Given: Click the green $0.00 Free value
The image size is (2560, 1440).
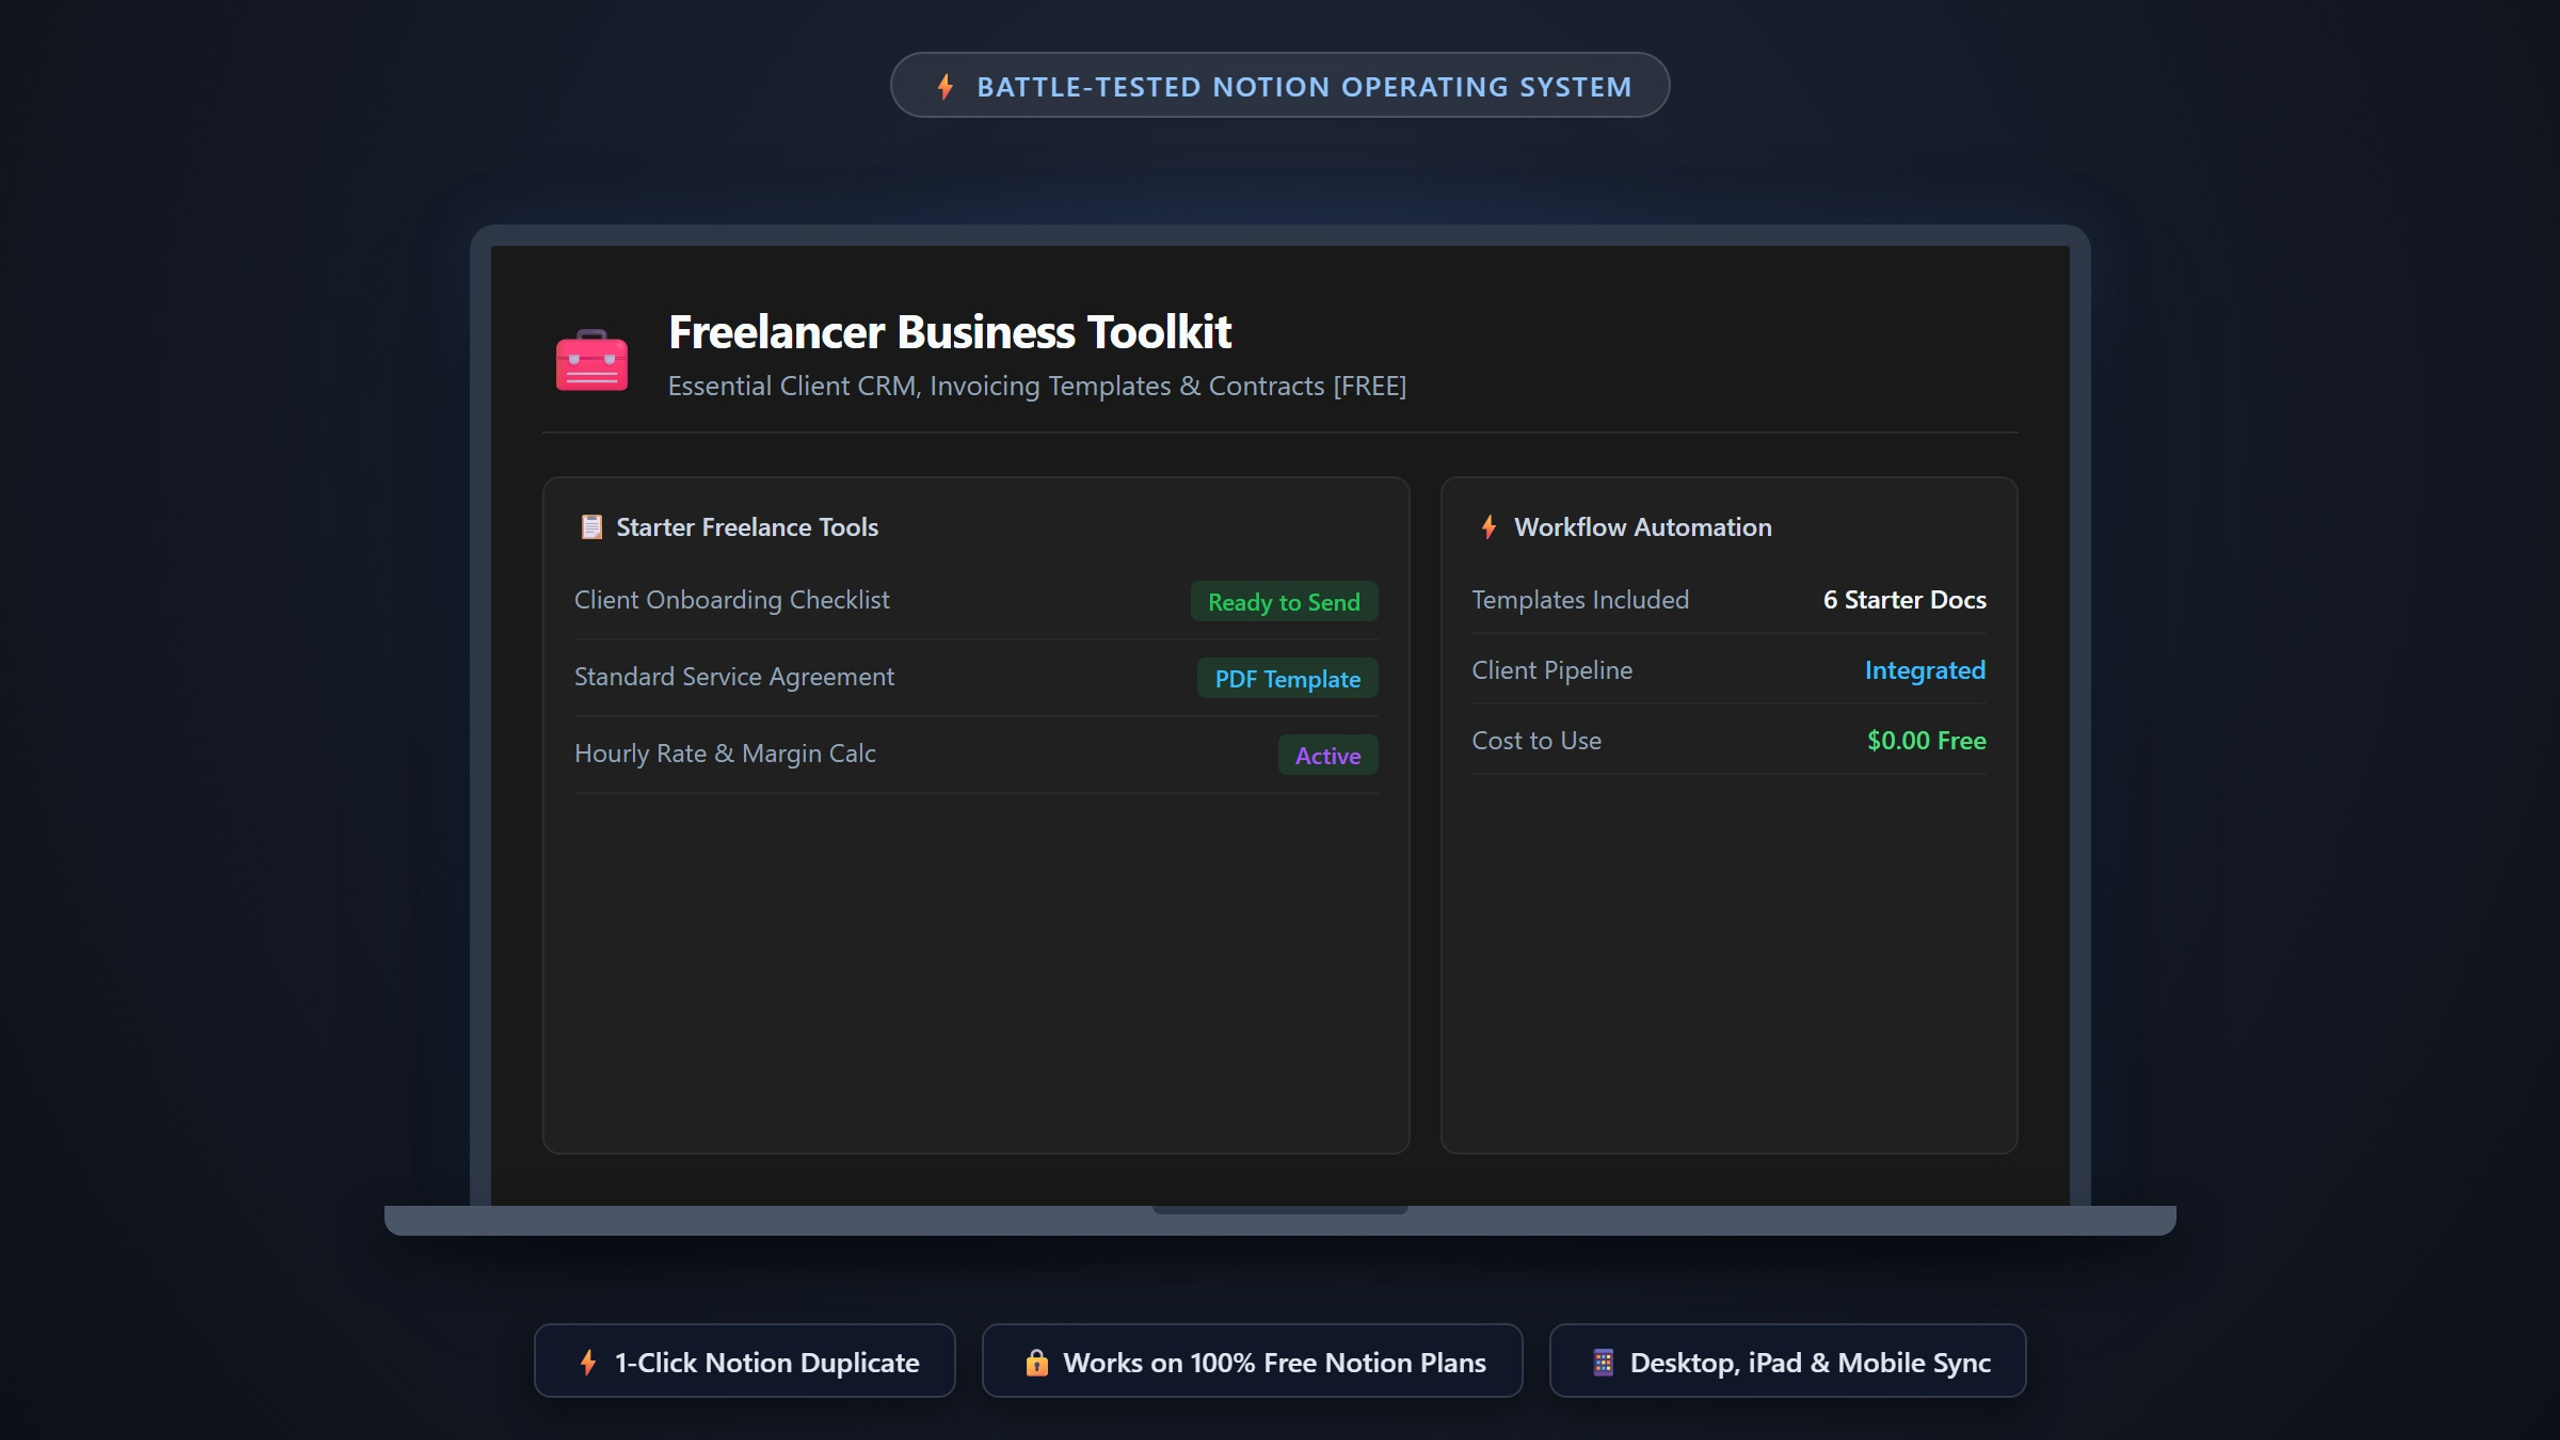Looking at the screenshot, I should point(1927,741).
